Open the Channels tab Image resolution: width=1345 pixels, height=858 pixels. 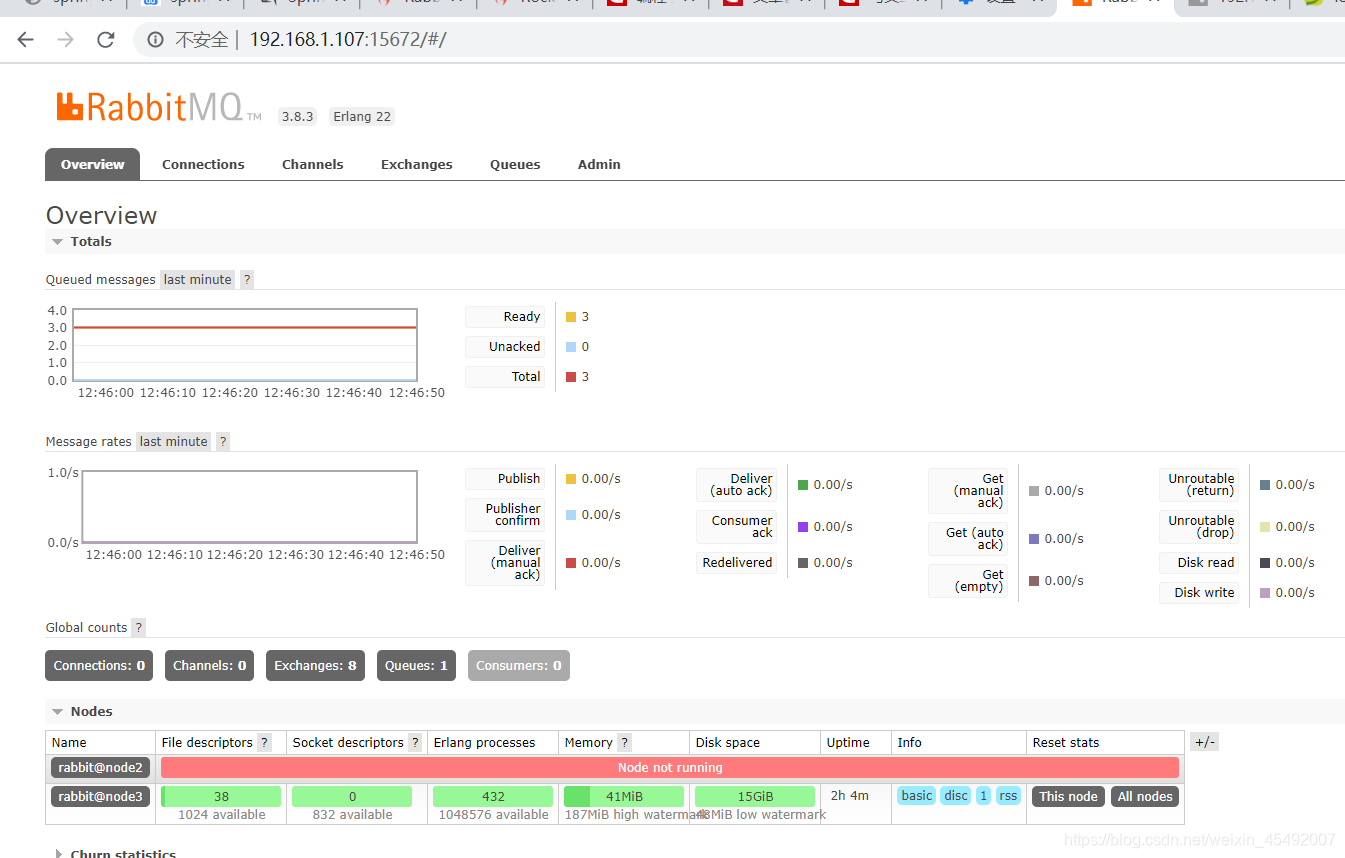point(313,165)
